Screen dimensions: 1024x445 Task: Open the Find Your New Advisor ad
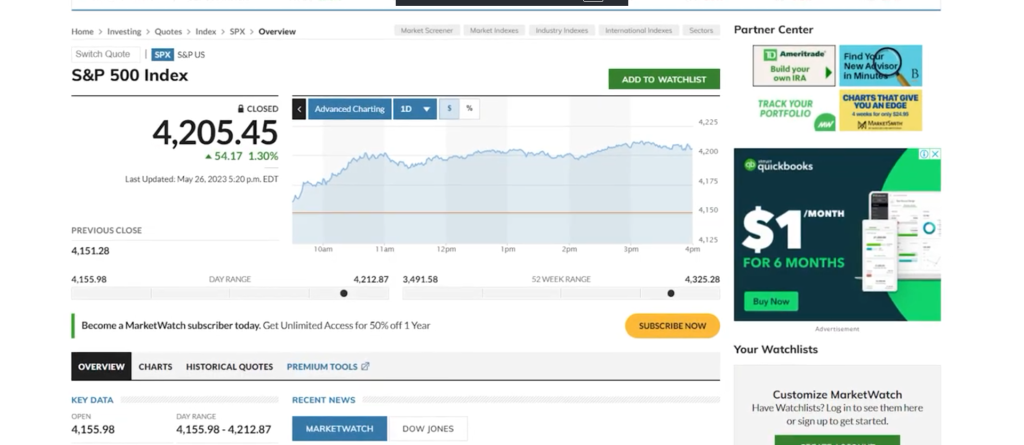click(x=880, y=65)
